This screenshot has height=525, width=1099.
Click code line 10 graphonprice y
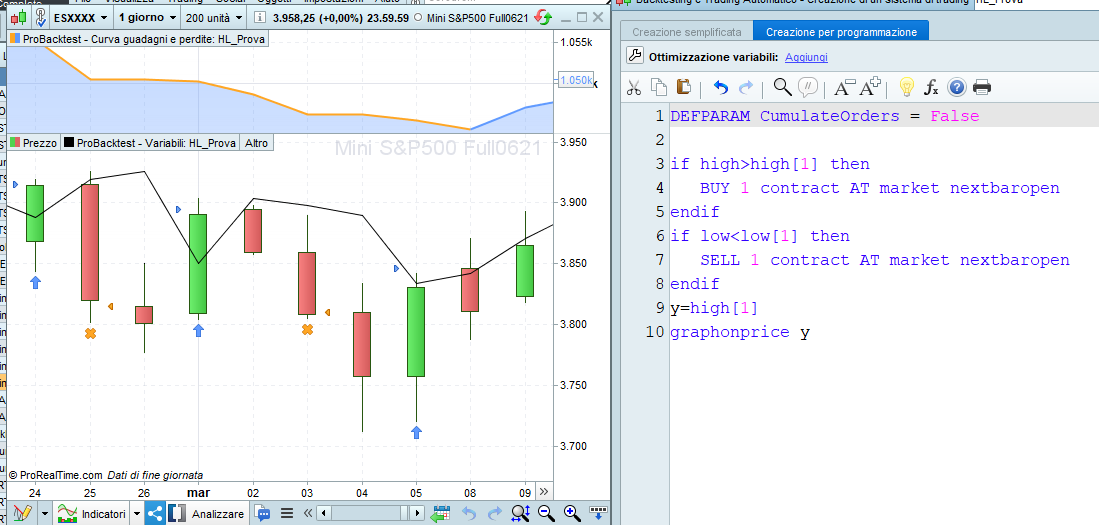pyautogui.click(x=740, y=332)
